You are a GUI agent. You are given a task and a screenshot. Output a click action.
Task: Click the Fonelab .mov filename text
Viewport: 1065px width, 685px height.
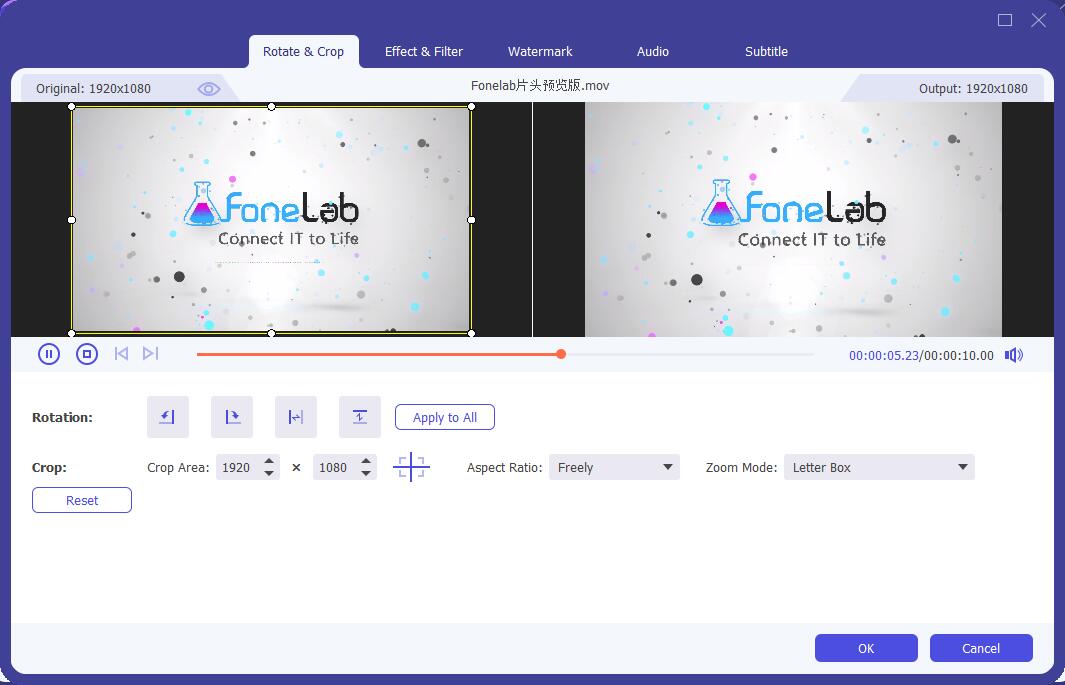[540, 86]
